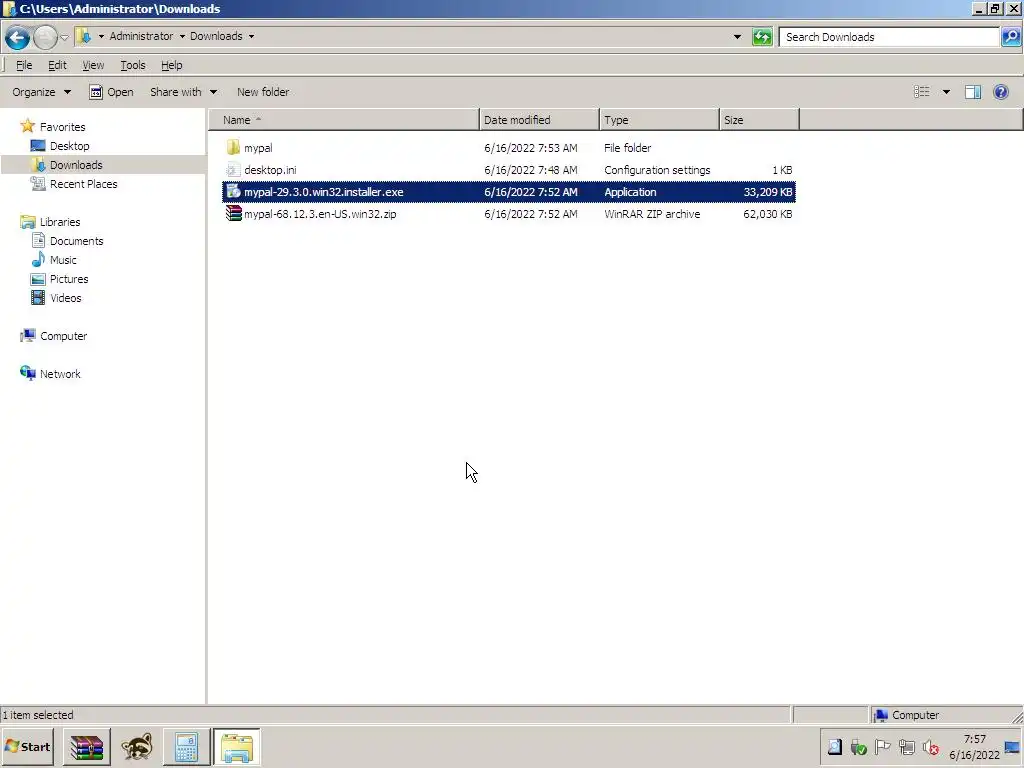Open Help with the question mark icon
The image size is (1024, 768).
click(1000, 92)
